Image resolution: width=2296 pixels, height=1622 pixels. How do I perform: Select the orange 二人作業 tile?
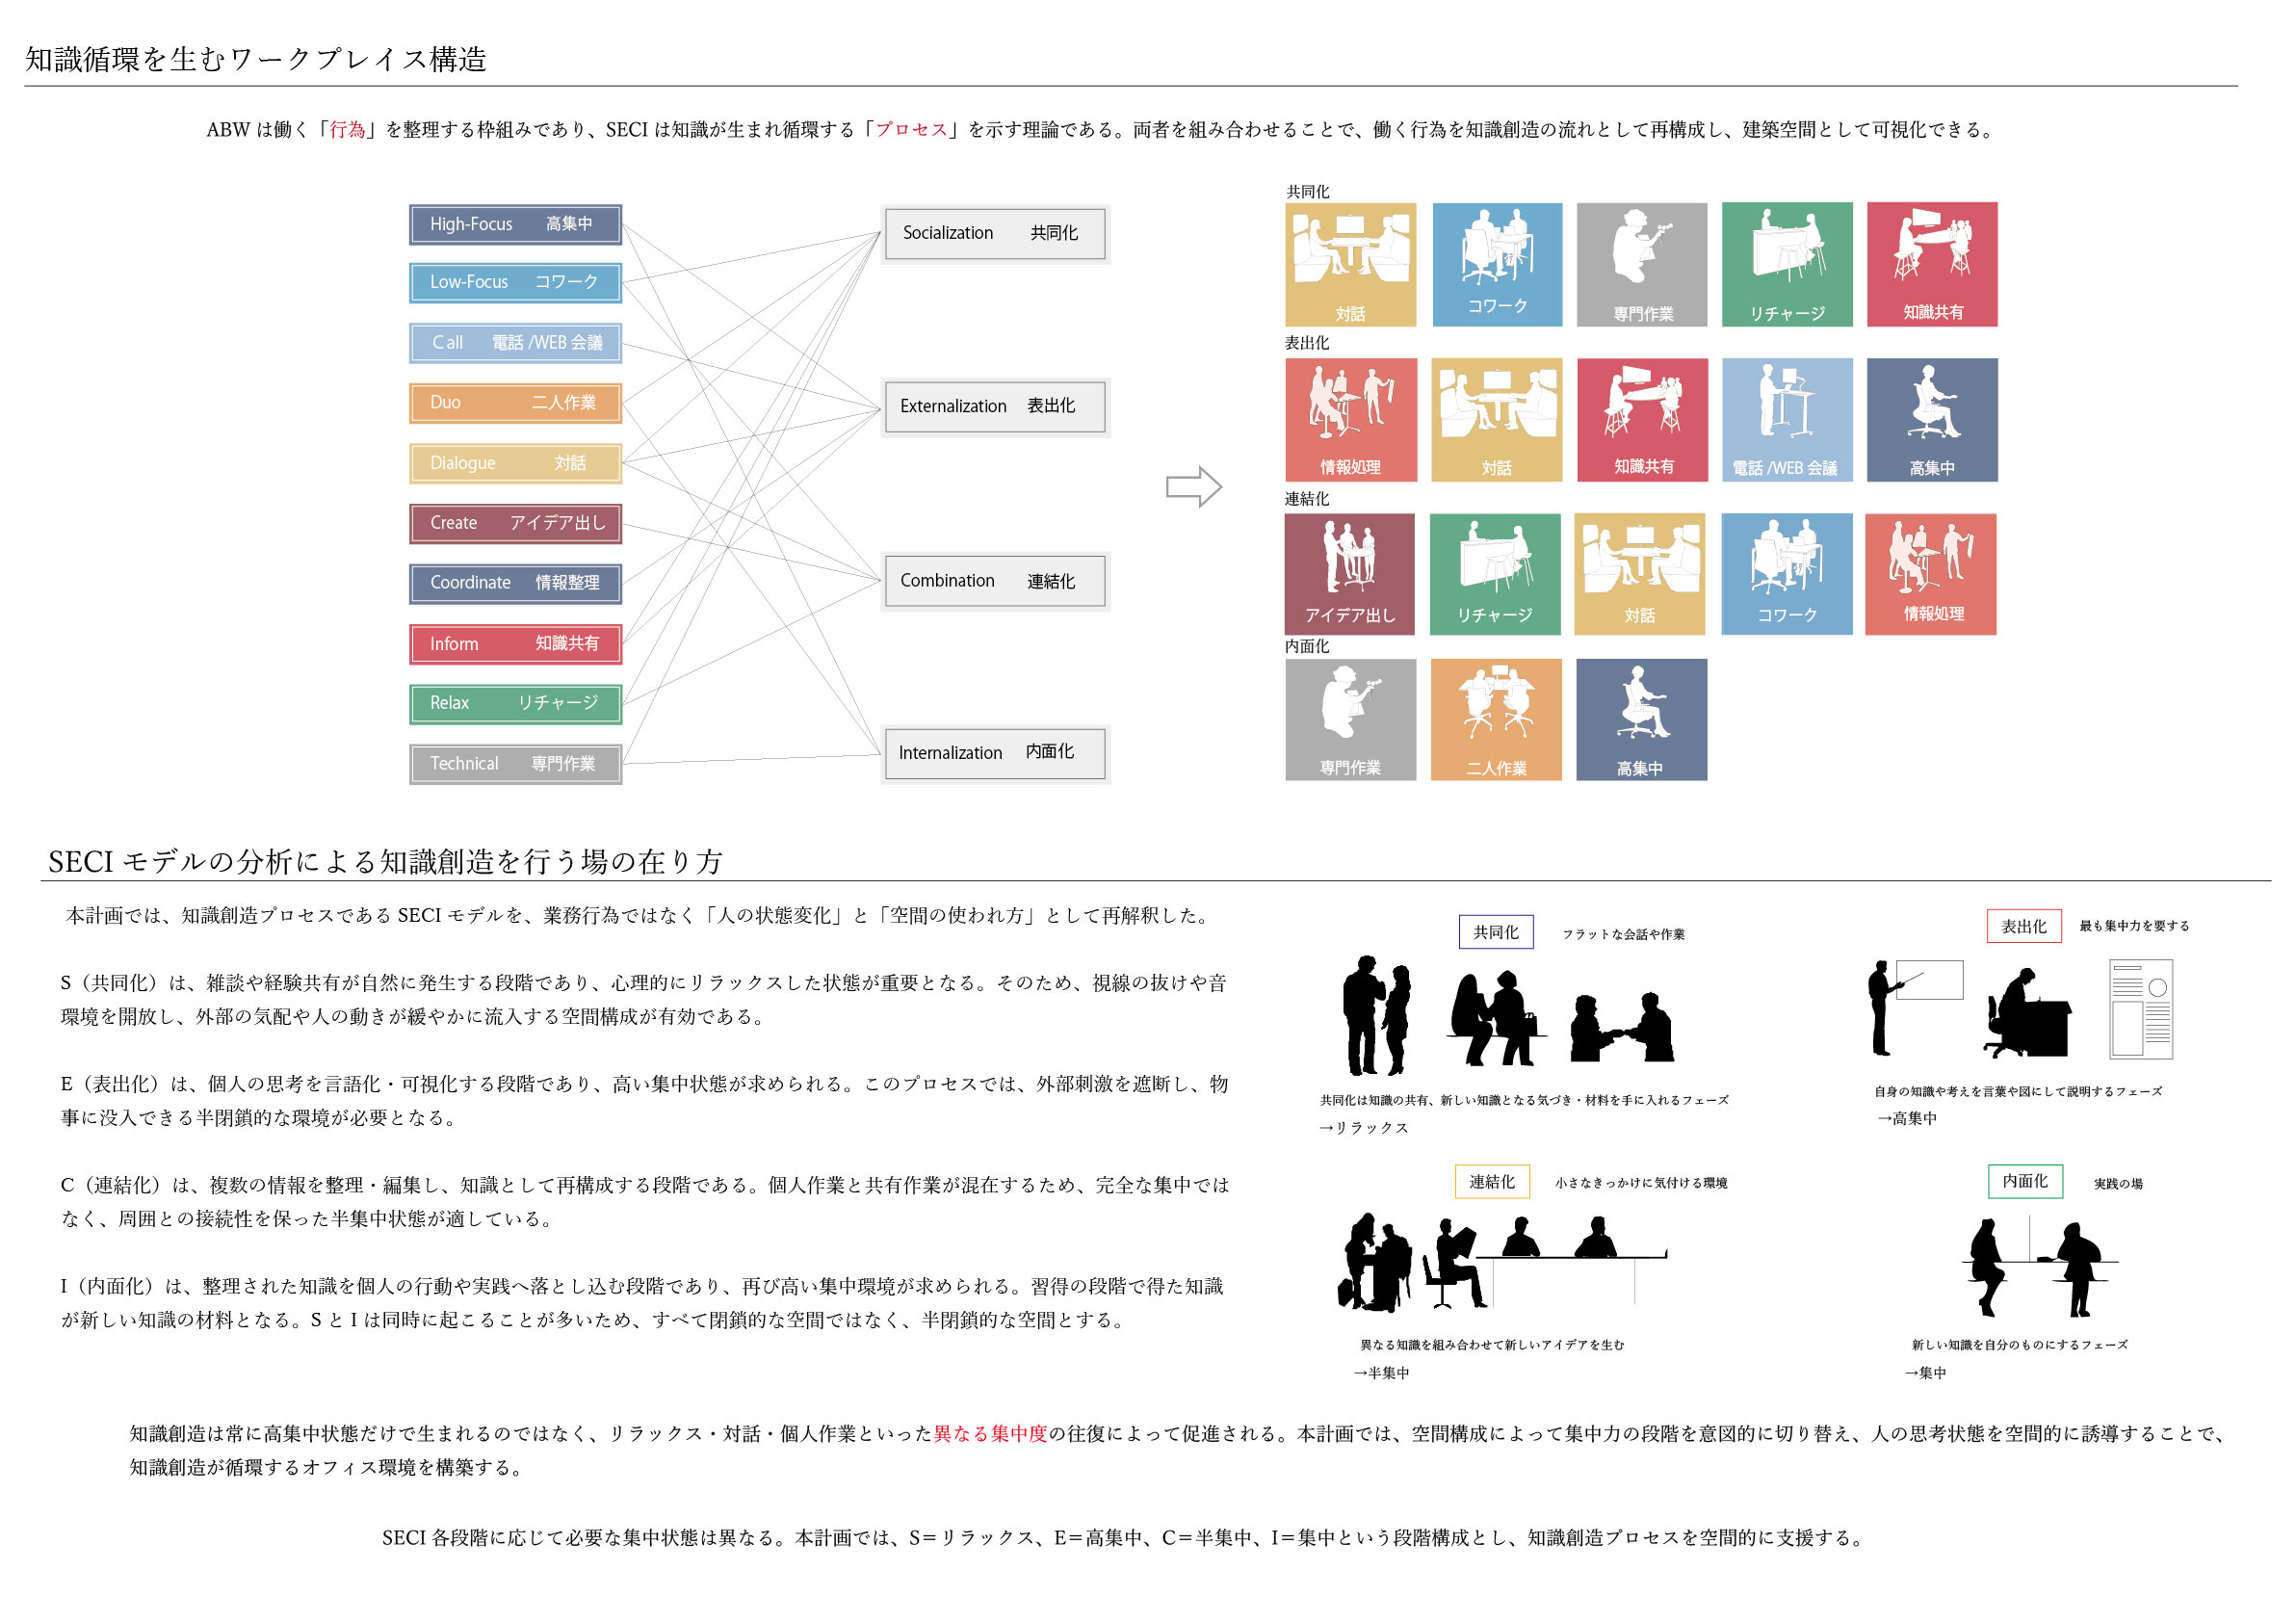tap(1495, 719)
